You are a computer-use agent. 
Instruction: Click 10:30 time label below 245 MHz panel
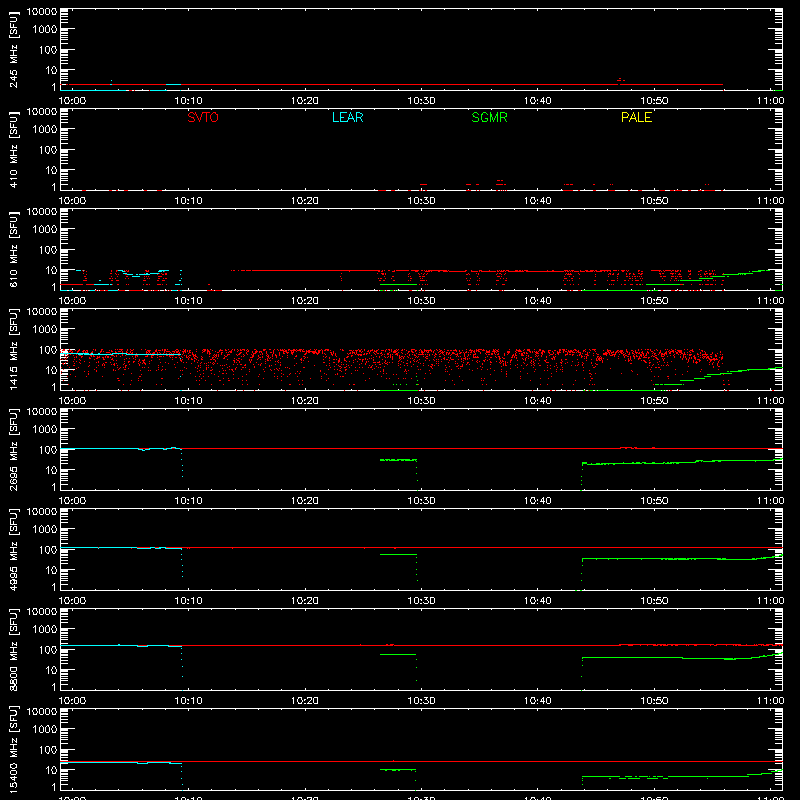click(x=421, y=101)
